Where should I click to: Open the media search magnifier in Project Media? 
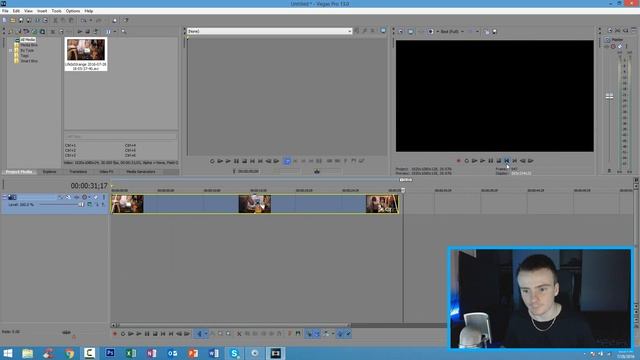coord(123,31)
